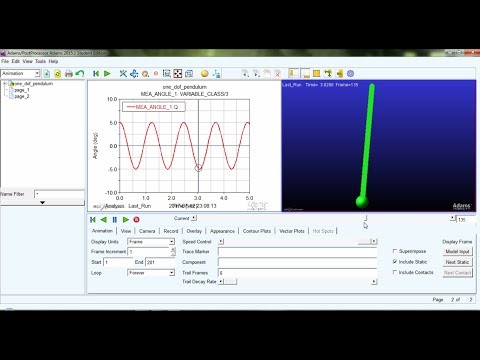This screenshot has width=480, height=360.
Task: Click the expand viewport layout icon
Action: [327, 74]
